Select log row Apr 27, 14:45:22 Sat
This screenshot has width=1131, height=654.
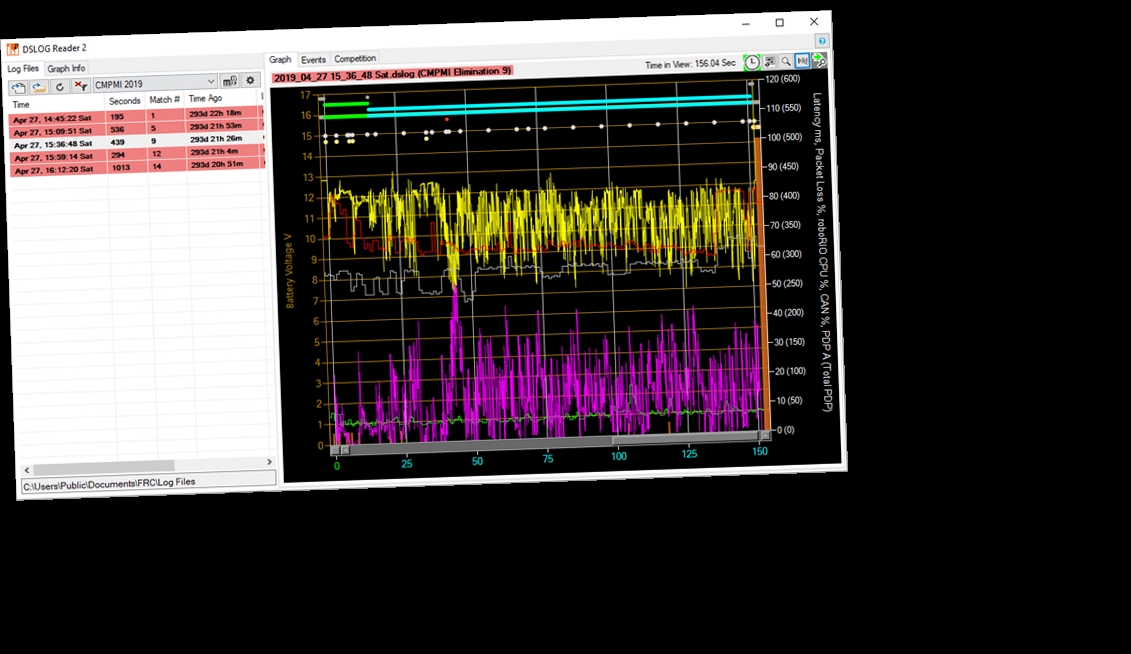point(136,115)
